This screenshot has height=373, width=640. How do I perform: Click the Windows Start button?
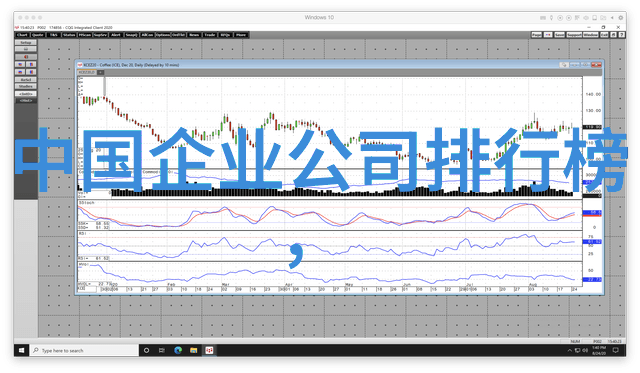click(x=22, y=351)
